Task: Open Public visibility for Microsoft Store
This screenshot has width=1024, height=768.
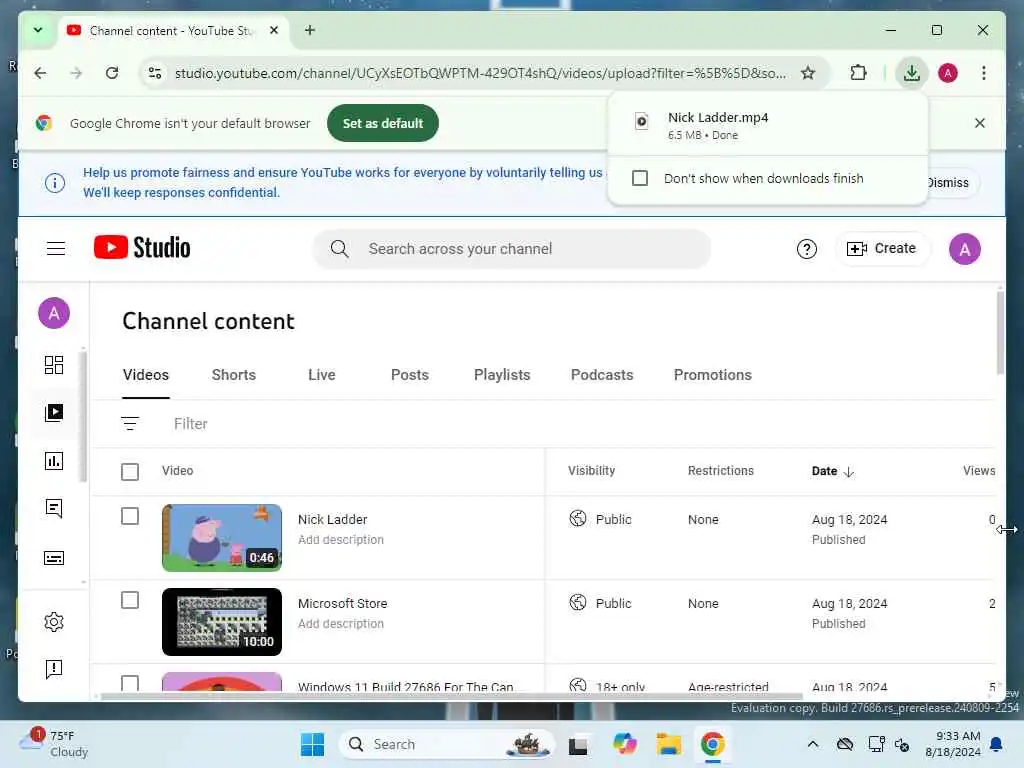Action: 600,603
